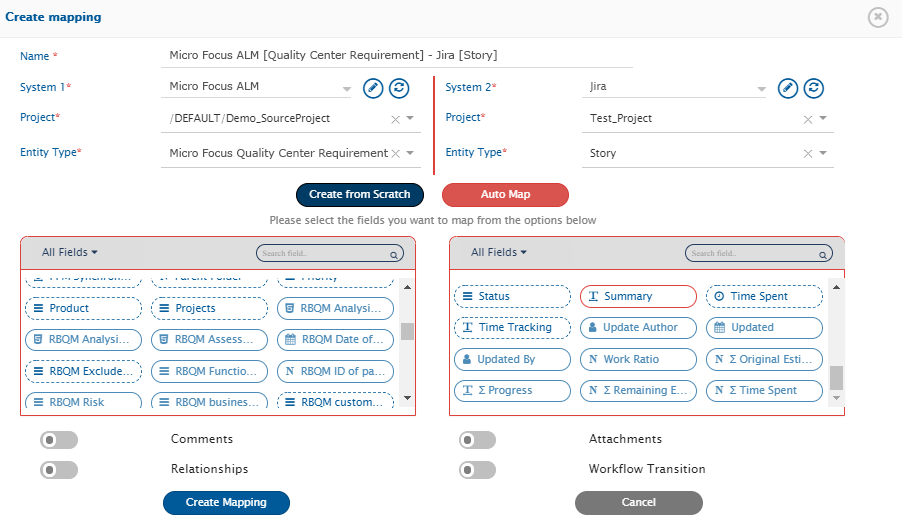Image resolution: width=902 pixels, height=531 pixels.
Task: Click the search magnifier in the left fields panel
Action: pyautogui.click(x=395, y=255)
